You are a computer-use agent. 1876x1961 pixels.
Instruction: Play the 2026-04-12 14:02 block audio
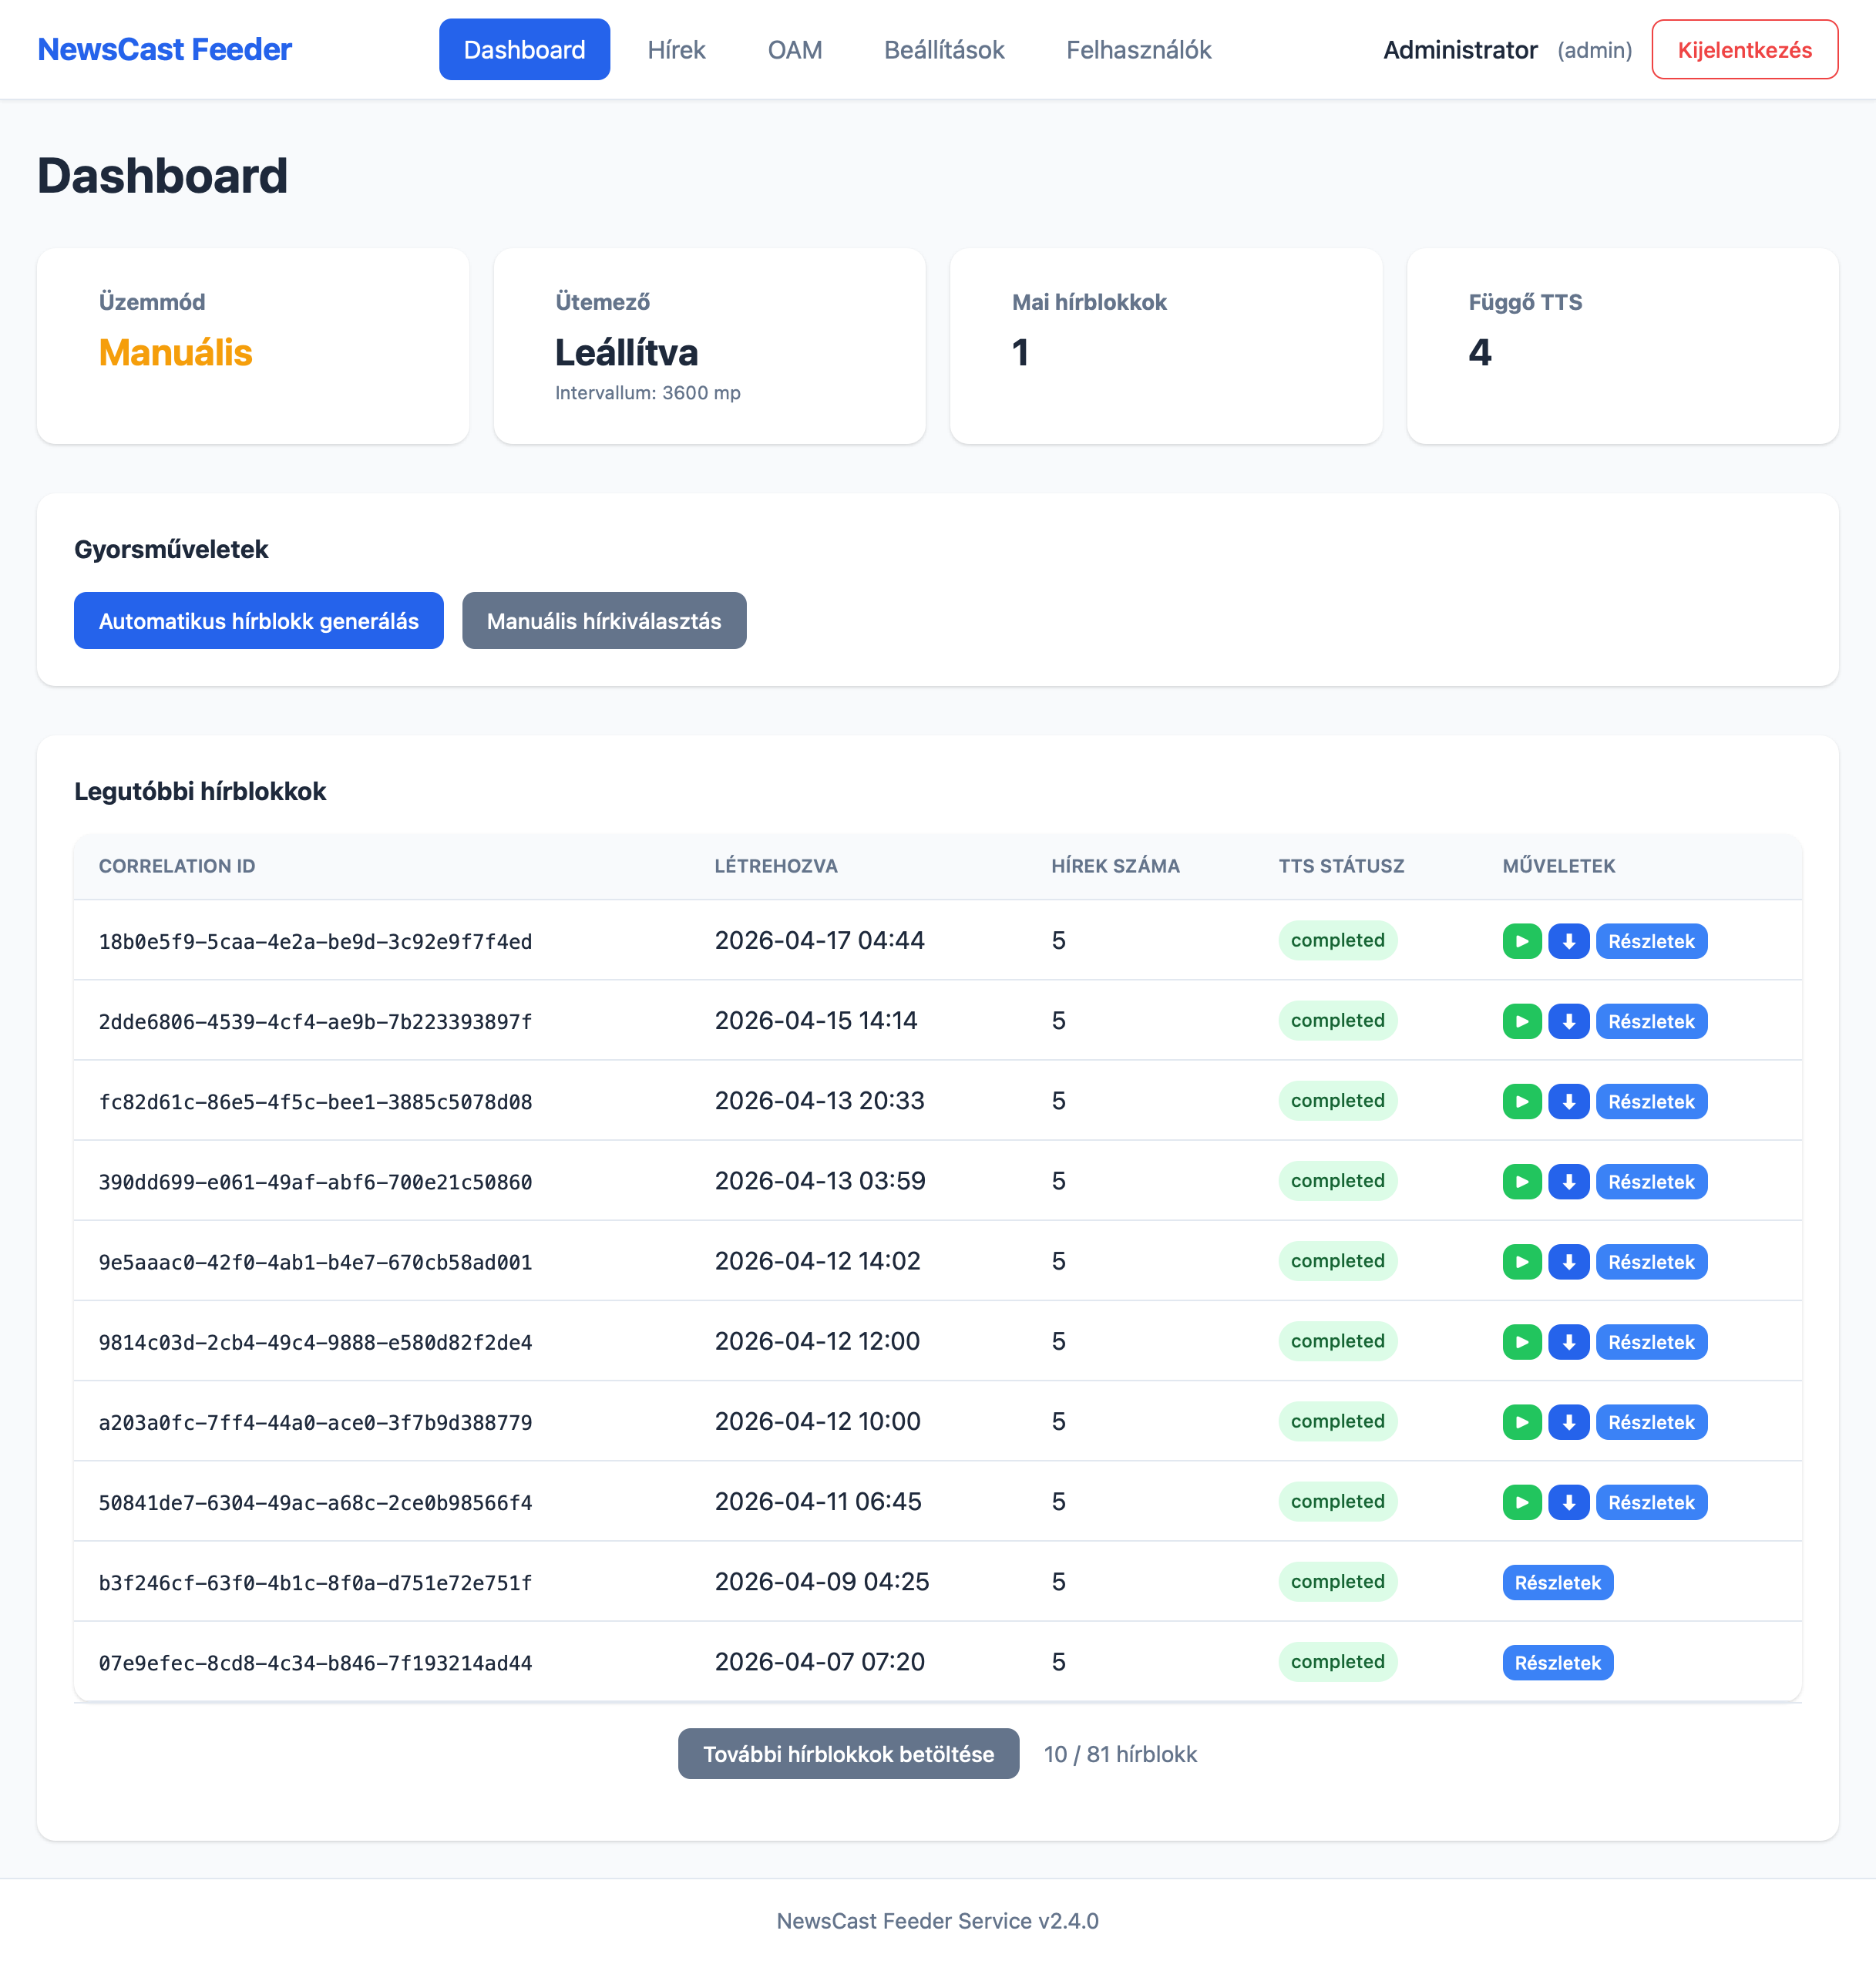pyautogui.click(x=1521, y=1261)
